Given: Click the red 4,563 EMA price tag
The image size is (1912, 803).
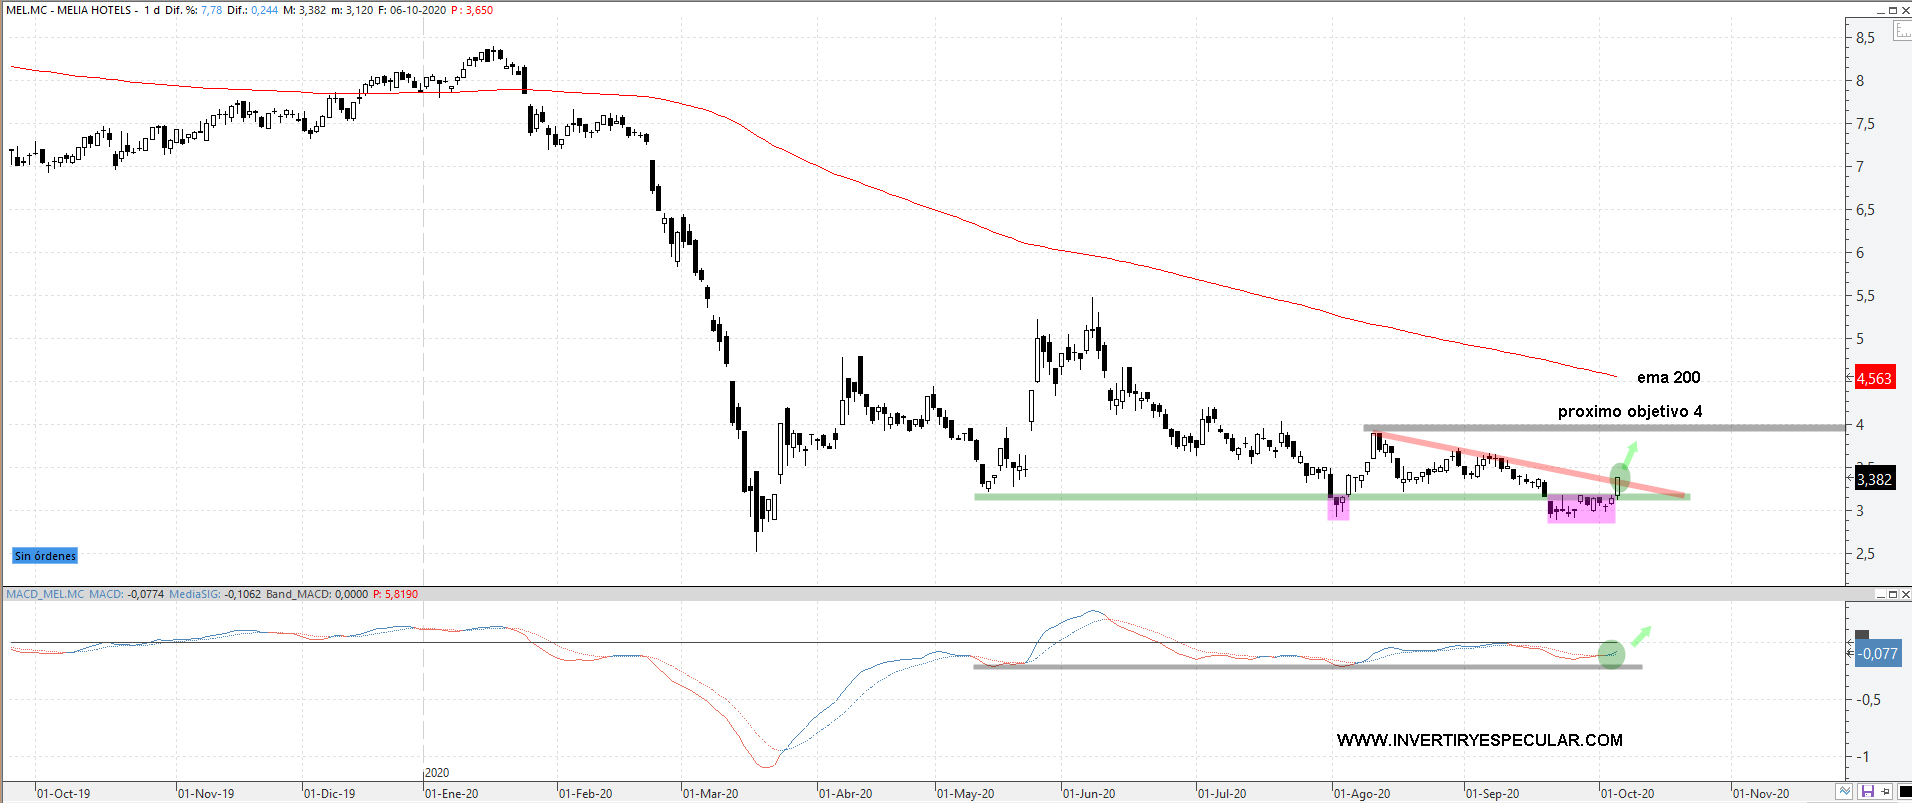Looking at the screenshot, I should click(x=1874, y=378).
